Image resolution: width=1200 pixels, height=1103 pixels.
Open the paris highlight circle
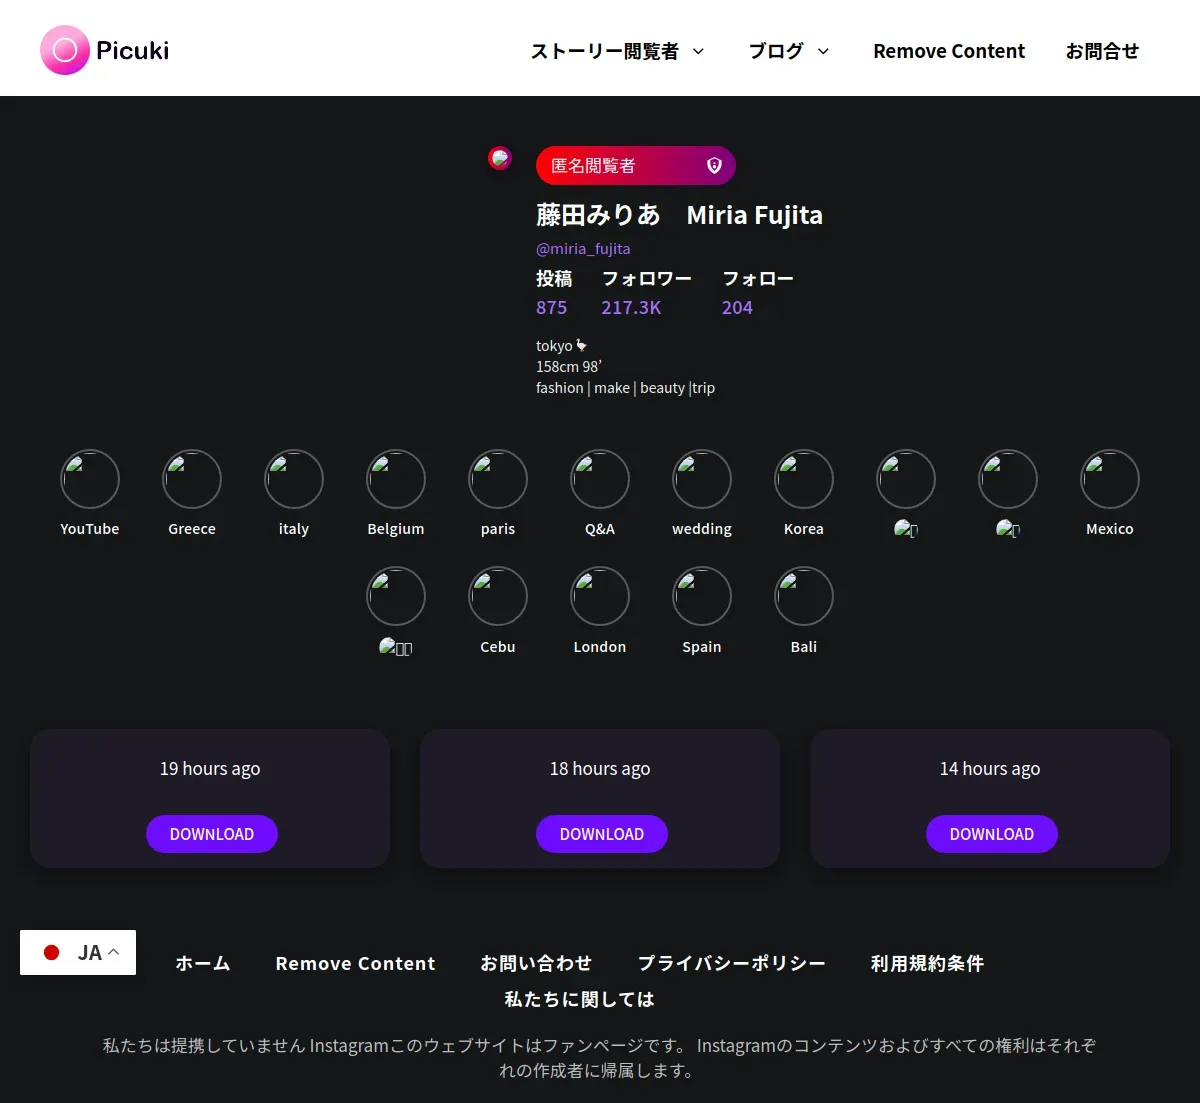pyautogui.click(x=498, y=479)
